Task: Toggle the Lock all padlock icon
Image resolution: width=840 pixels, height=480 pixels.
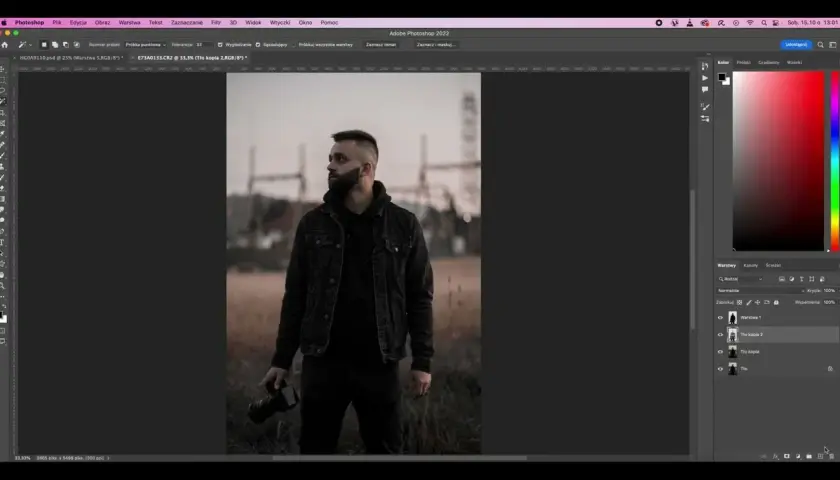Action: [776, 303]
